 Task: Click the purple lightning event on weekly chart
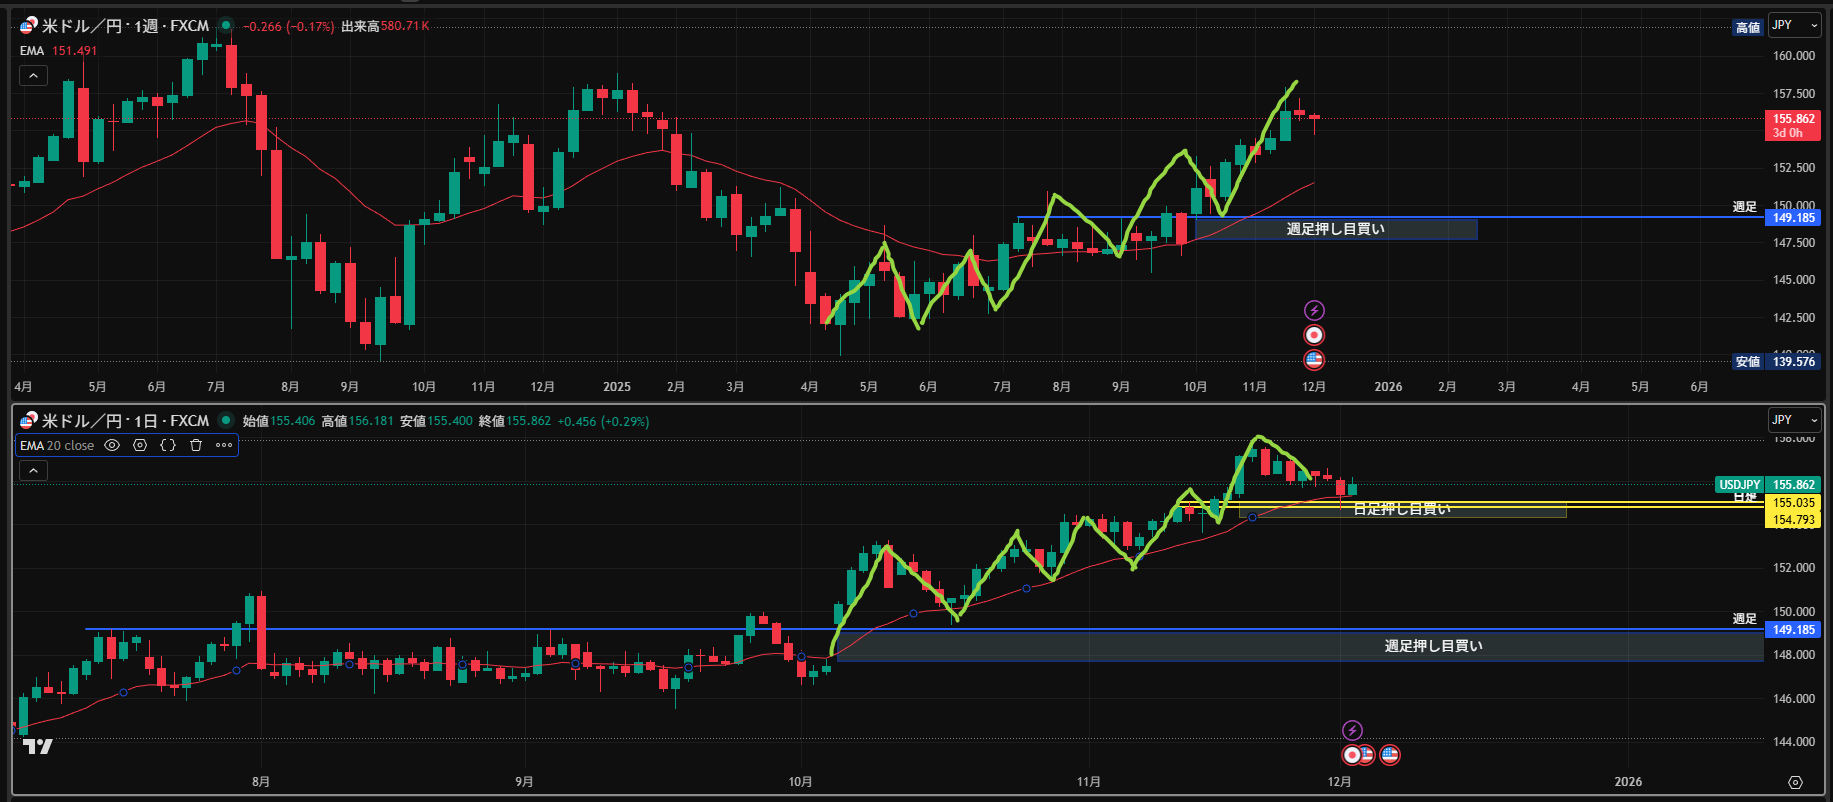pyautogui.click(x=1314, y=311)
